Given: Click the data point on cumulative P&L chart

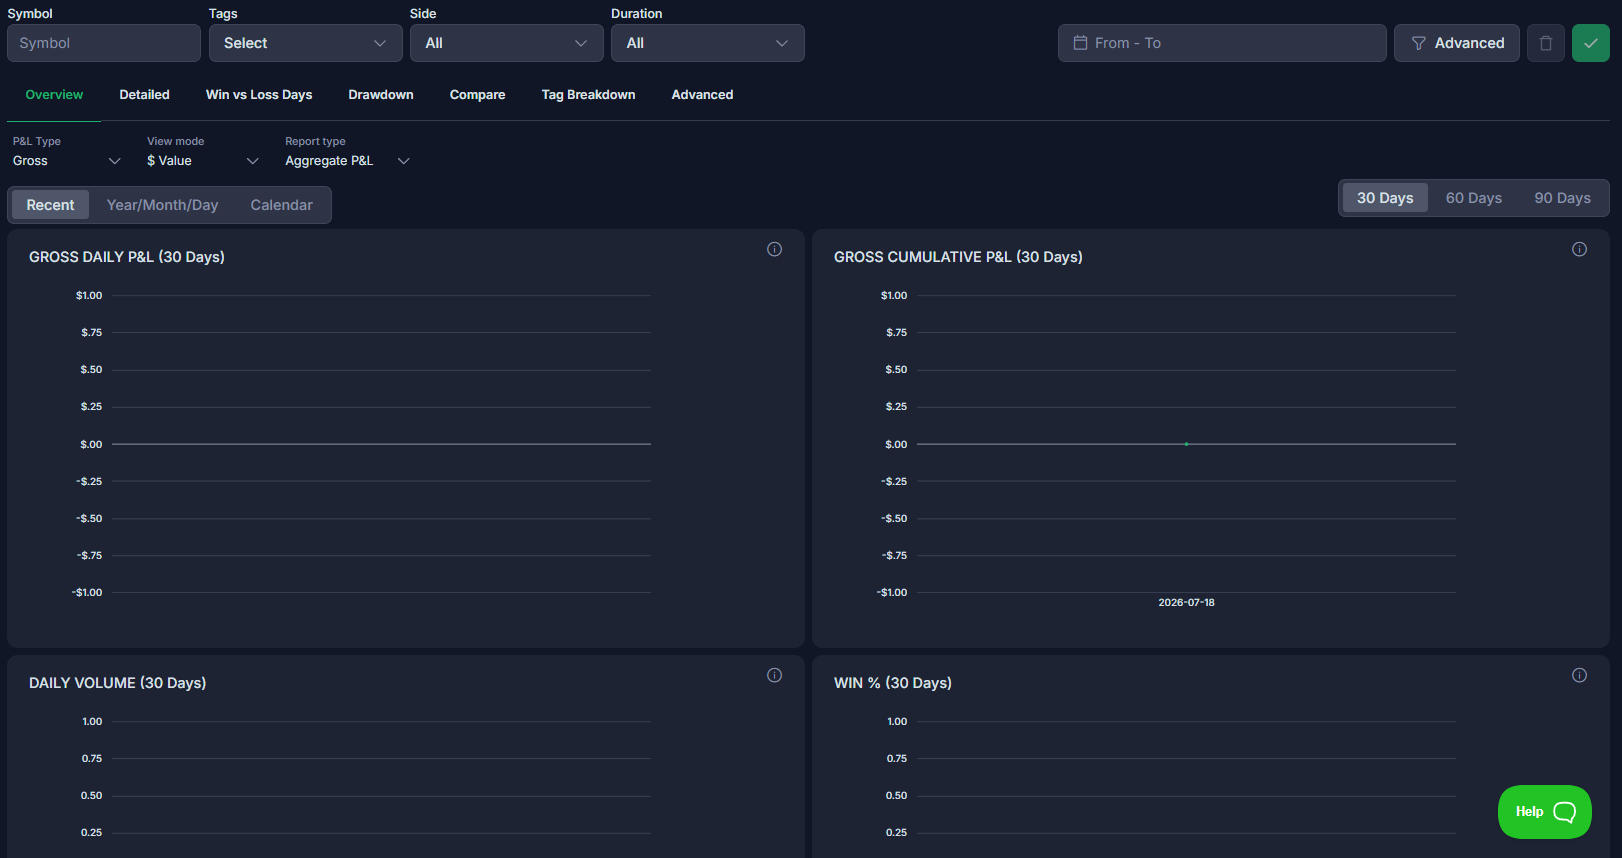Looking at the screenshot, I should coord(1186,444).
